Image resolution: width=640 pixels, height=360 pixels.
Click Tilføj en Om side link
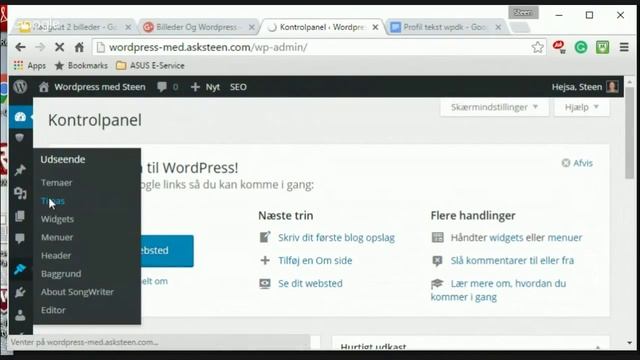pos(315,260)
